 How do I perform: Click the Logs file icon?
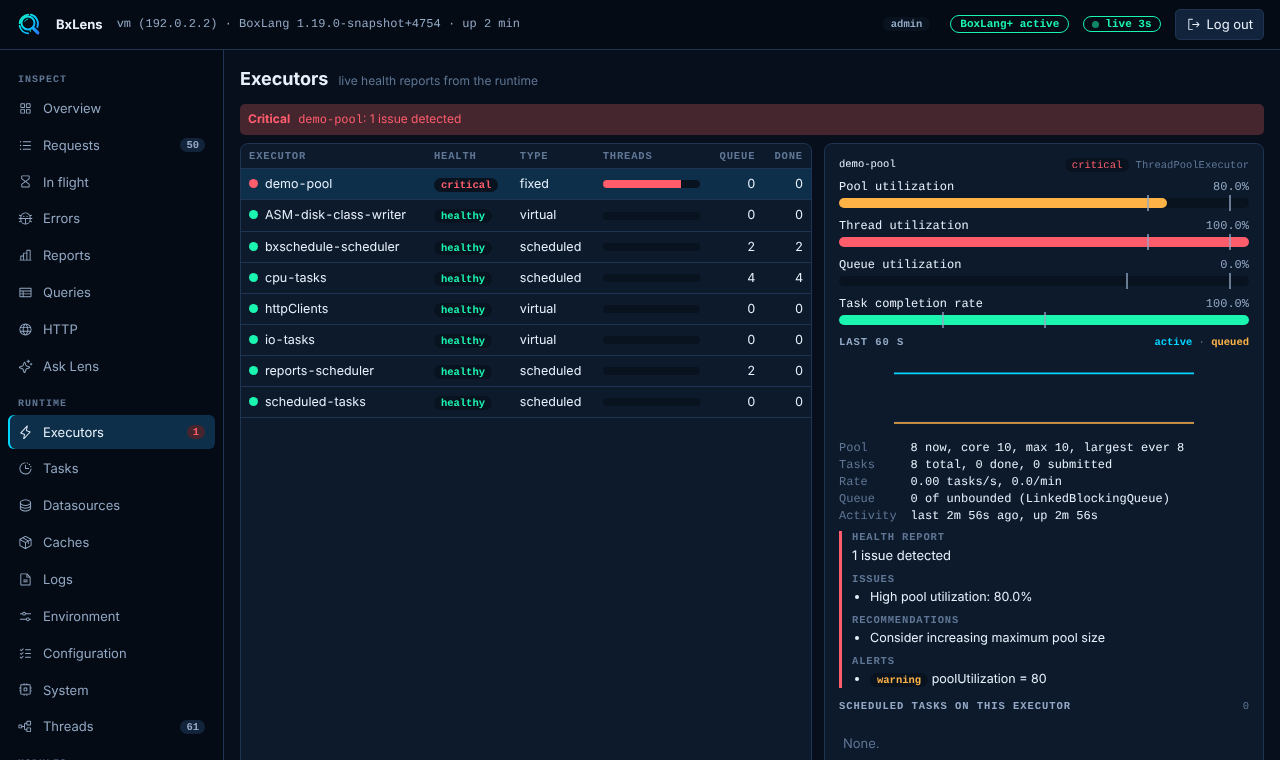click(25, 579)
